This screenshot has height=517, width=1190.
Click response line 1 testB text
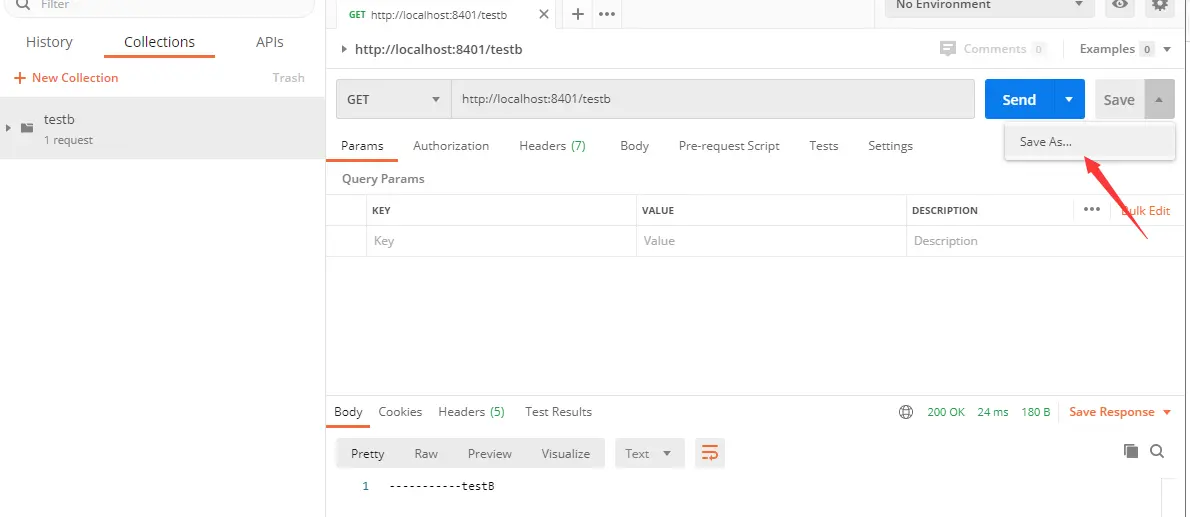click(442, 486)
